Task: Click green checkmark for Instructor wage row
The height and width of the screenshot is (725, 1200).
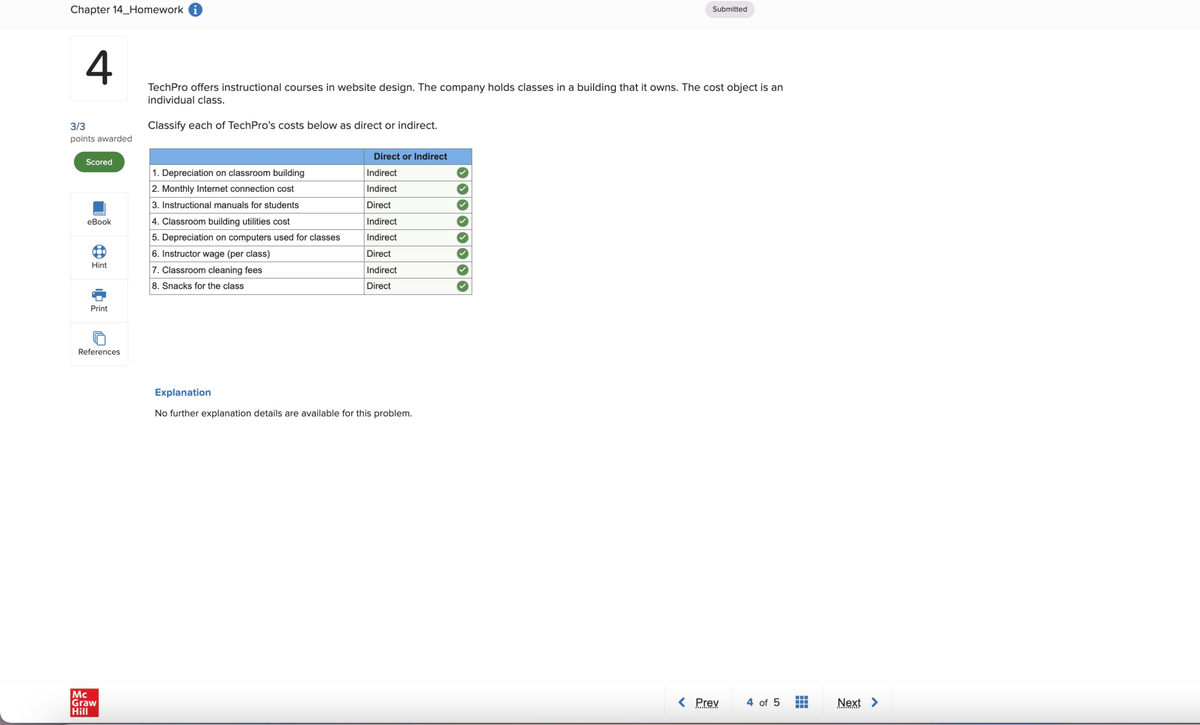Action: point(462,254)
